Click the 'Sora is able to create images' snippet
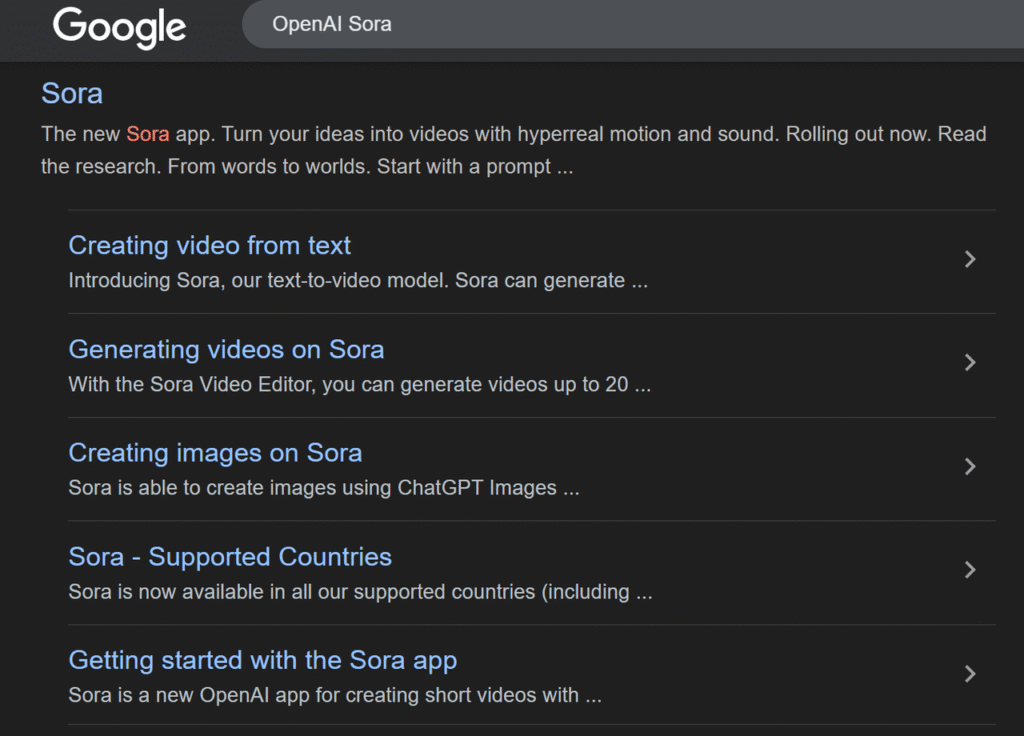The width and height of the screenshot is (1024, 736). [x=323, y=489]
